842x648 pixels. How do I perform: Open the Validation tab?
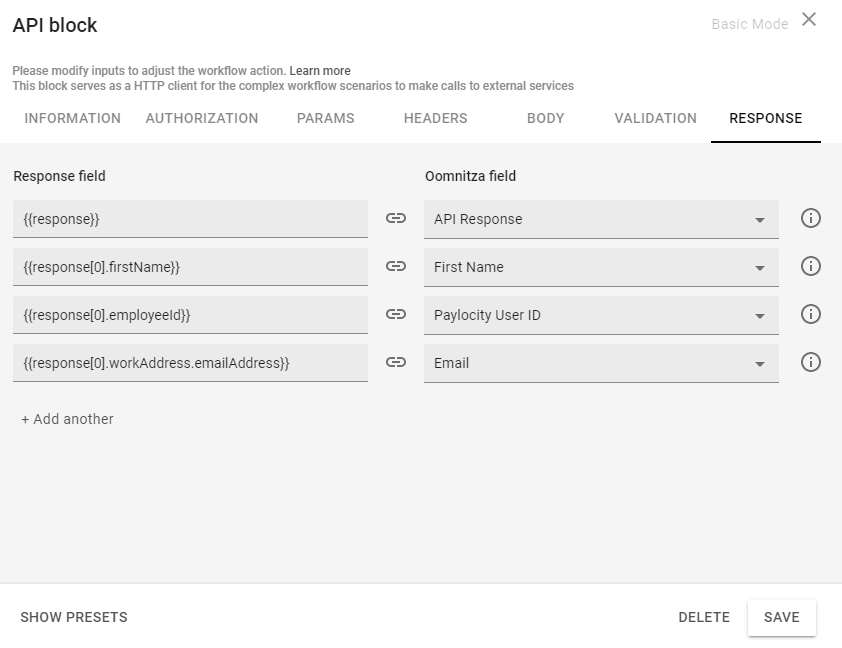pyautogui.click(x=655, y=118)
